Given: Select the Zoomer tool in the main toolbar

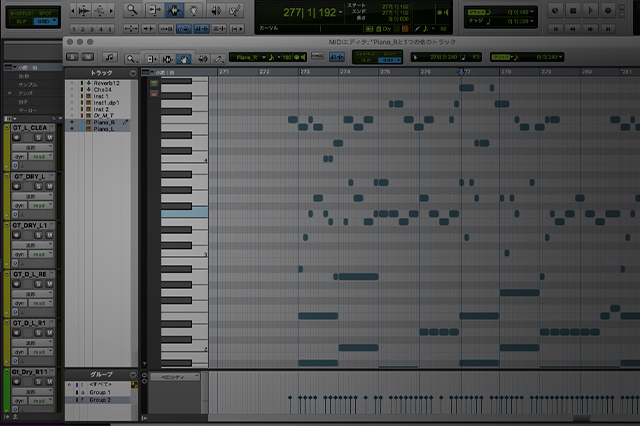Looking at the screenshot, I should (132, 11).
